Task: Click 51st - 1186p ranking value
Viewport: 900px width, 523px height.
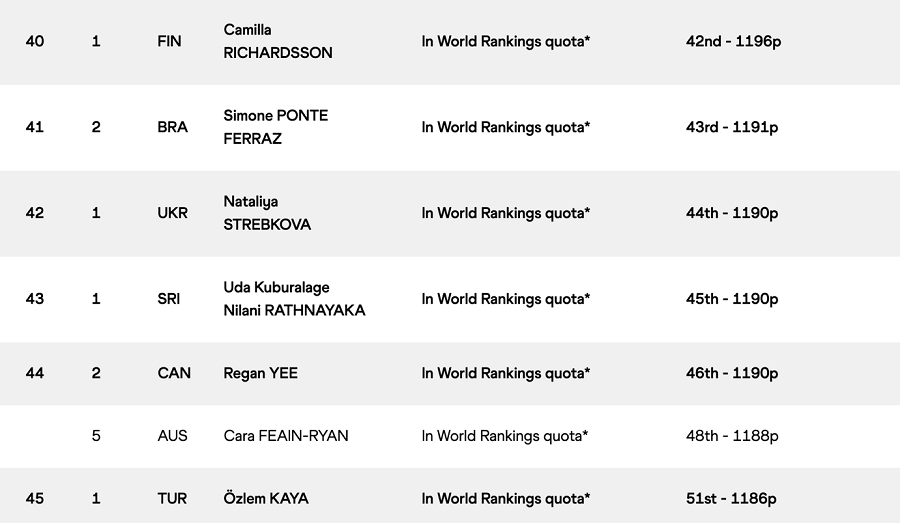Action: pos(731,498)
